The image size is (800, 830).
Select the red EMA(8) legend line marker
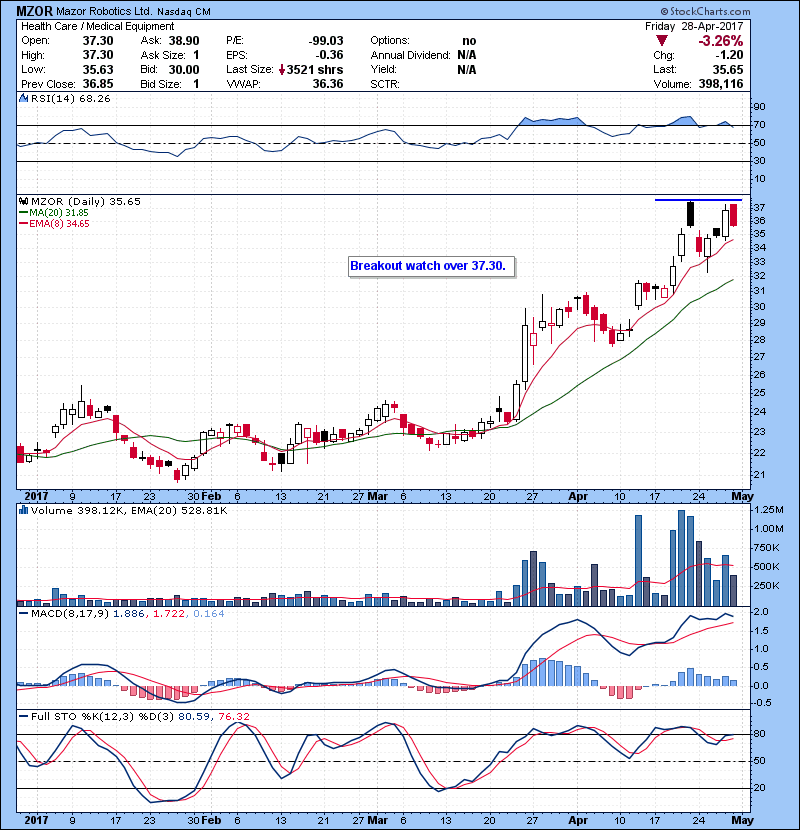point(23,224)
